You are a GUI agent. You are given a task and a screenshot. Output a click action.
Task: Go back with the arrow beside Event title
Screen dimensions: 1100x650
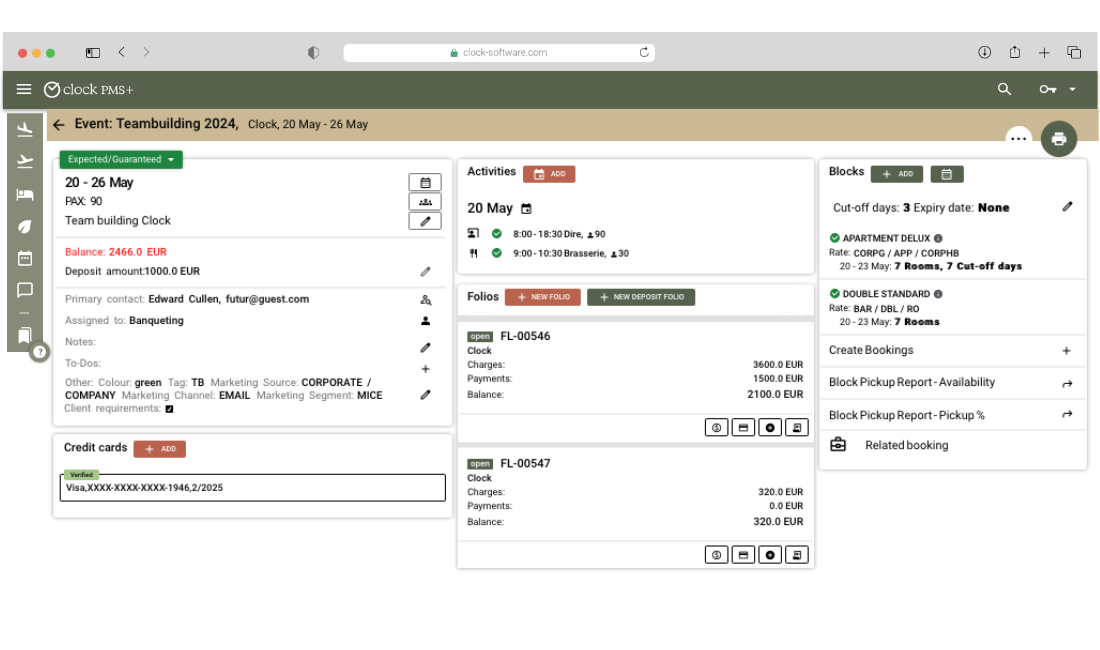[59, 125]
